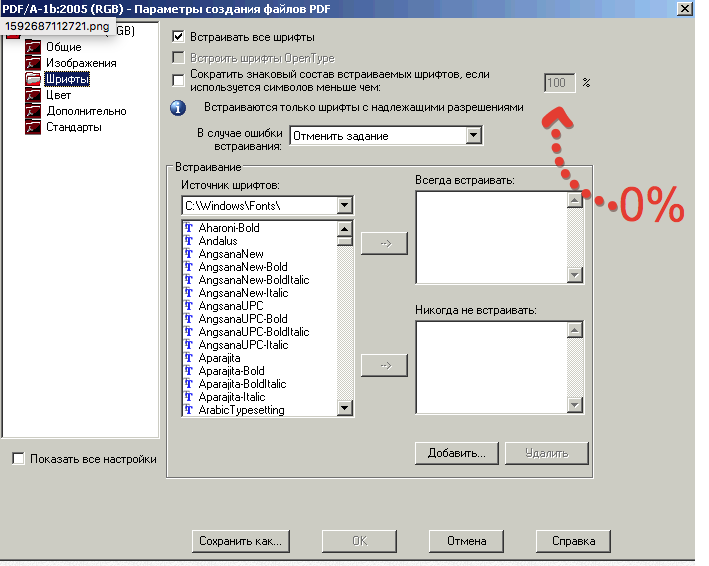709x566 pixels.
Task: Select AngsanaNew-Italic font entry
Action: point(243,293)
